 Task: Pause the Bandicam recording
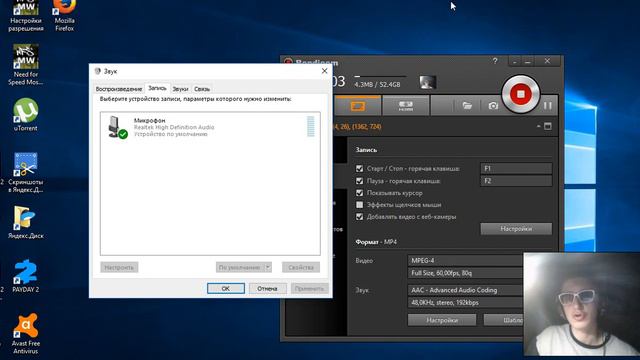tap(547, 106)
